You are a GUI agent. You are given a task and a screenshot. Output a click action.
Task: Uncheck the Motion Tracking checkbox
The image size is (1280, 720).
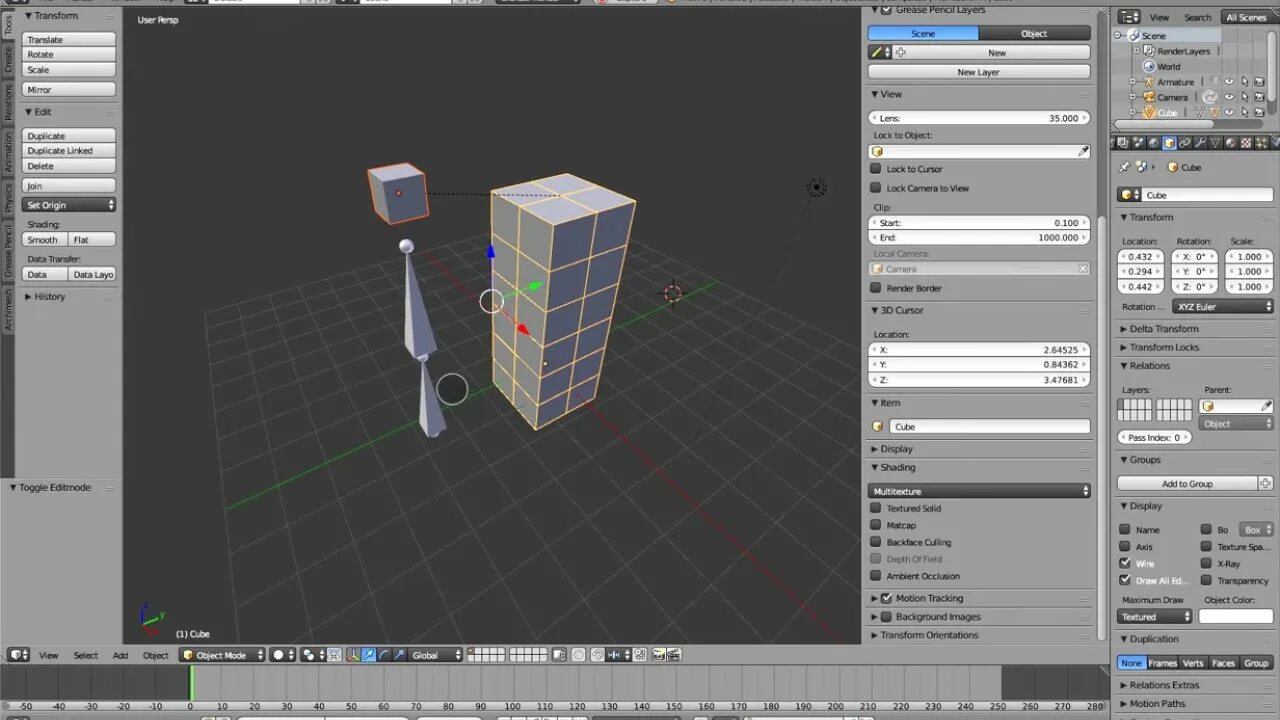tap(886, 598)
